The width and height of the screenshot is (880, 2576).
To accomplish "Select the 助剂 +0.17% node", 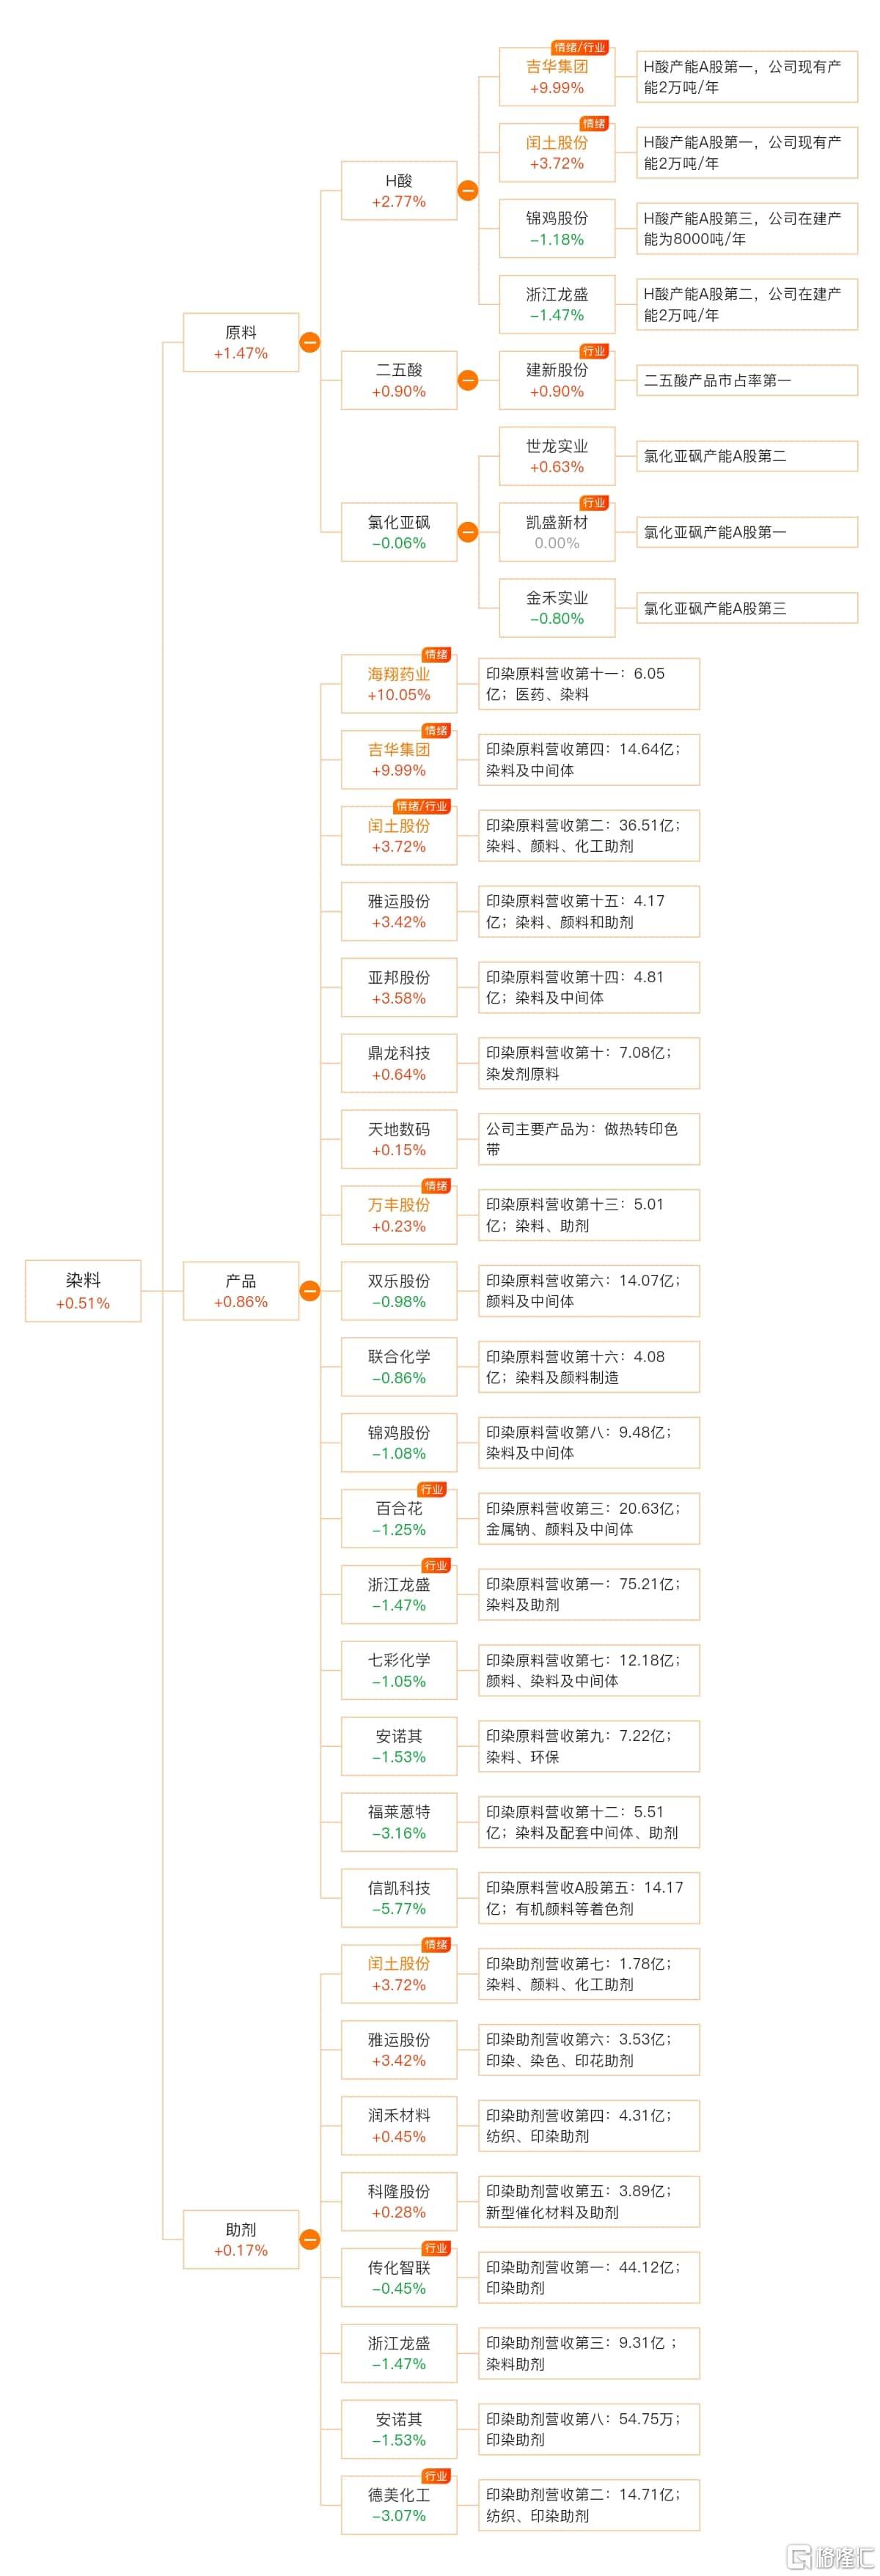I will [241, 2239].
